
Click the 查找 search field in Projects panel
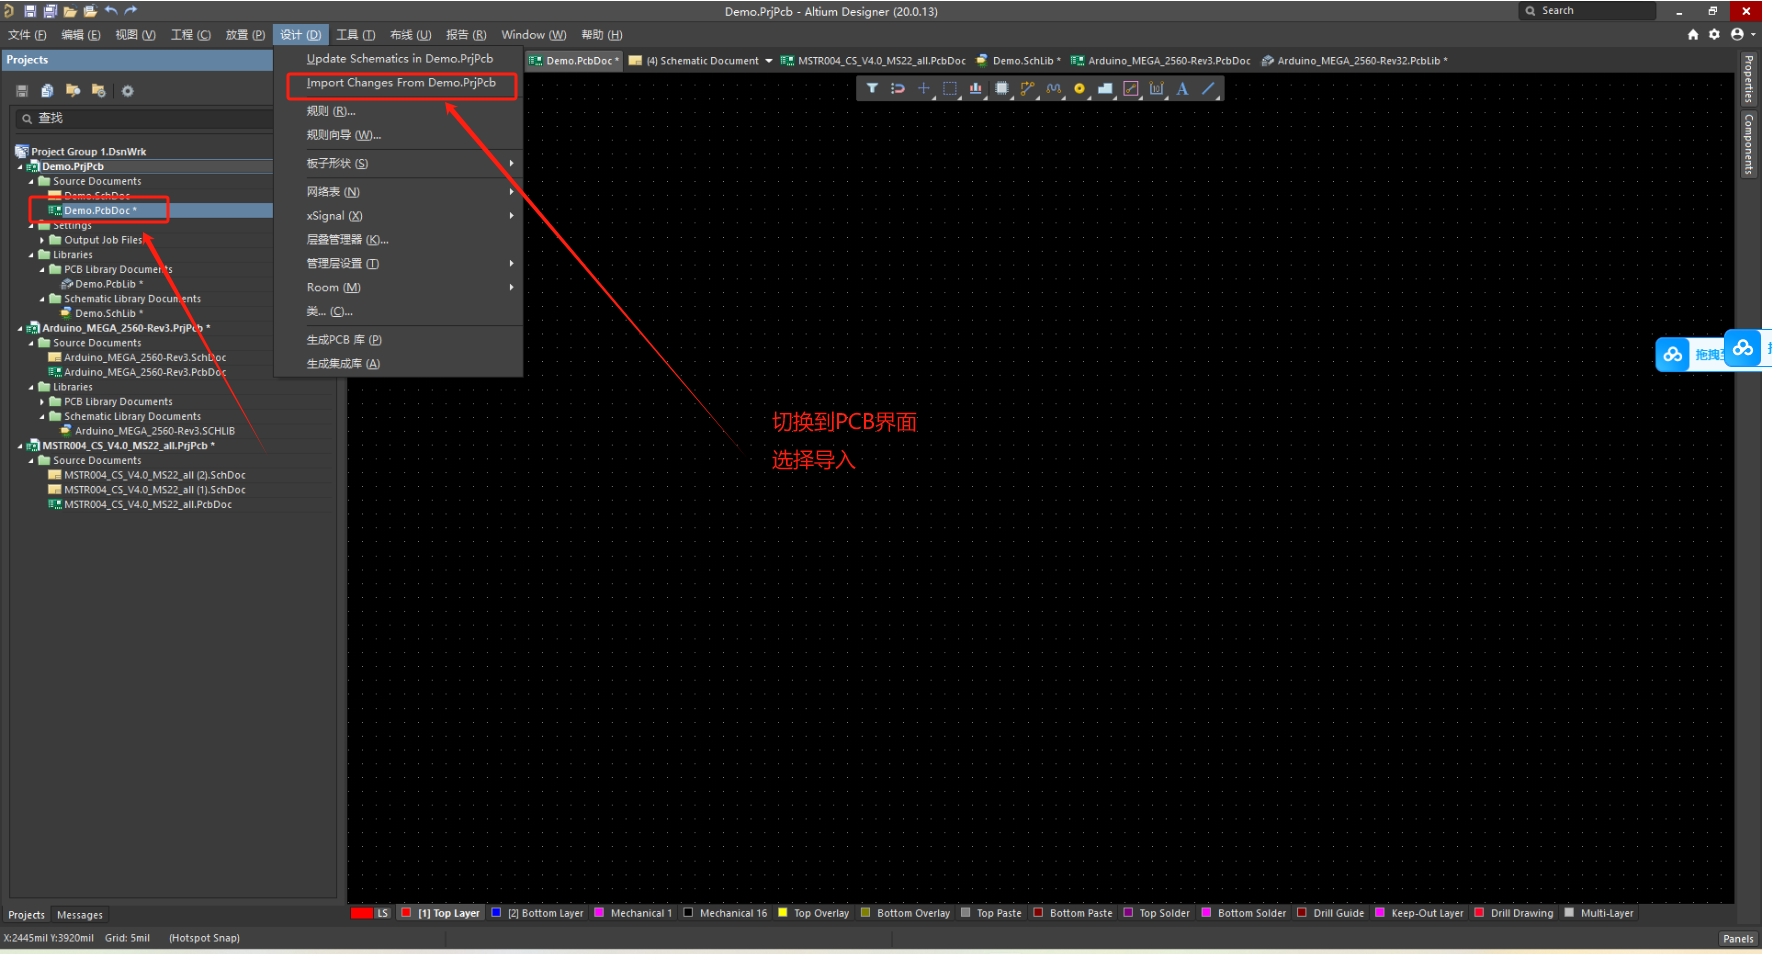pos(144,119)
